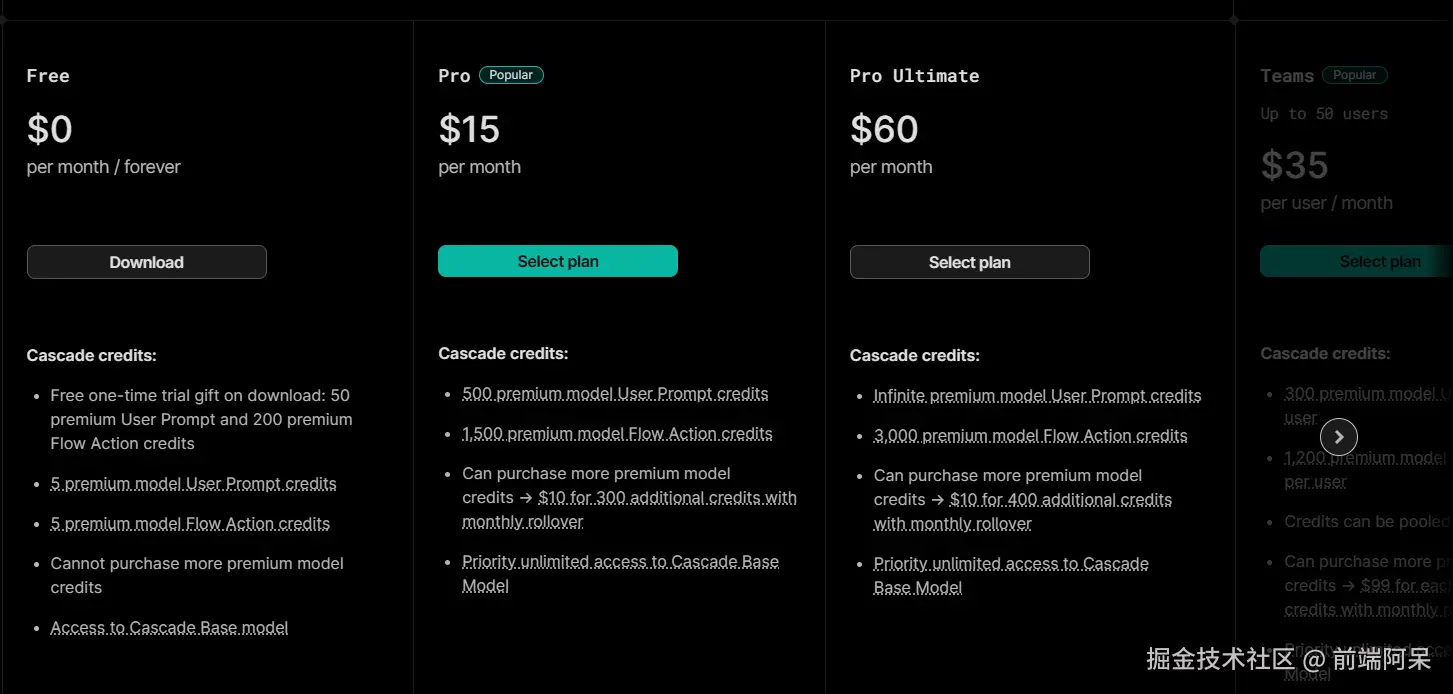1453x694 pixels.
Task: Open 3,000 premium model Flow Action credits link
Action: 1030,436
